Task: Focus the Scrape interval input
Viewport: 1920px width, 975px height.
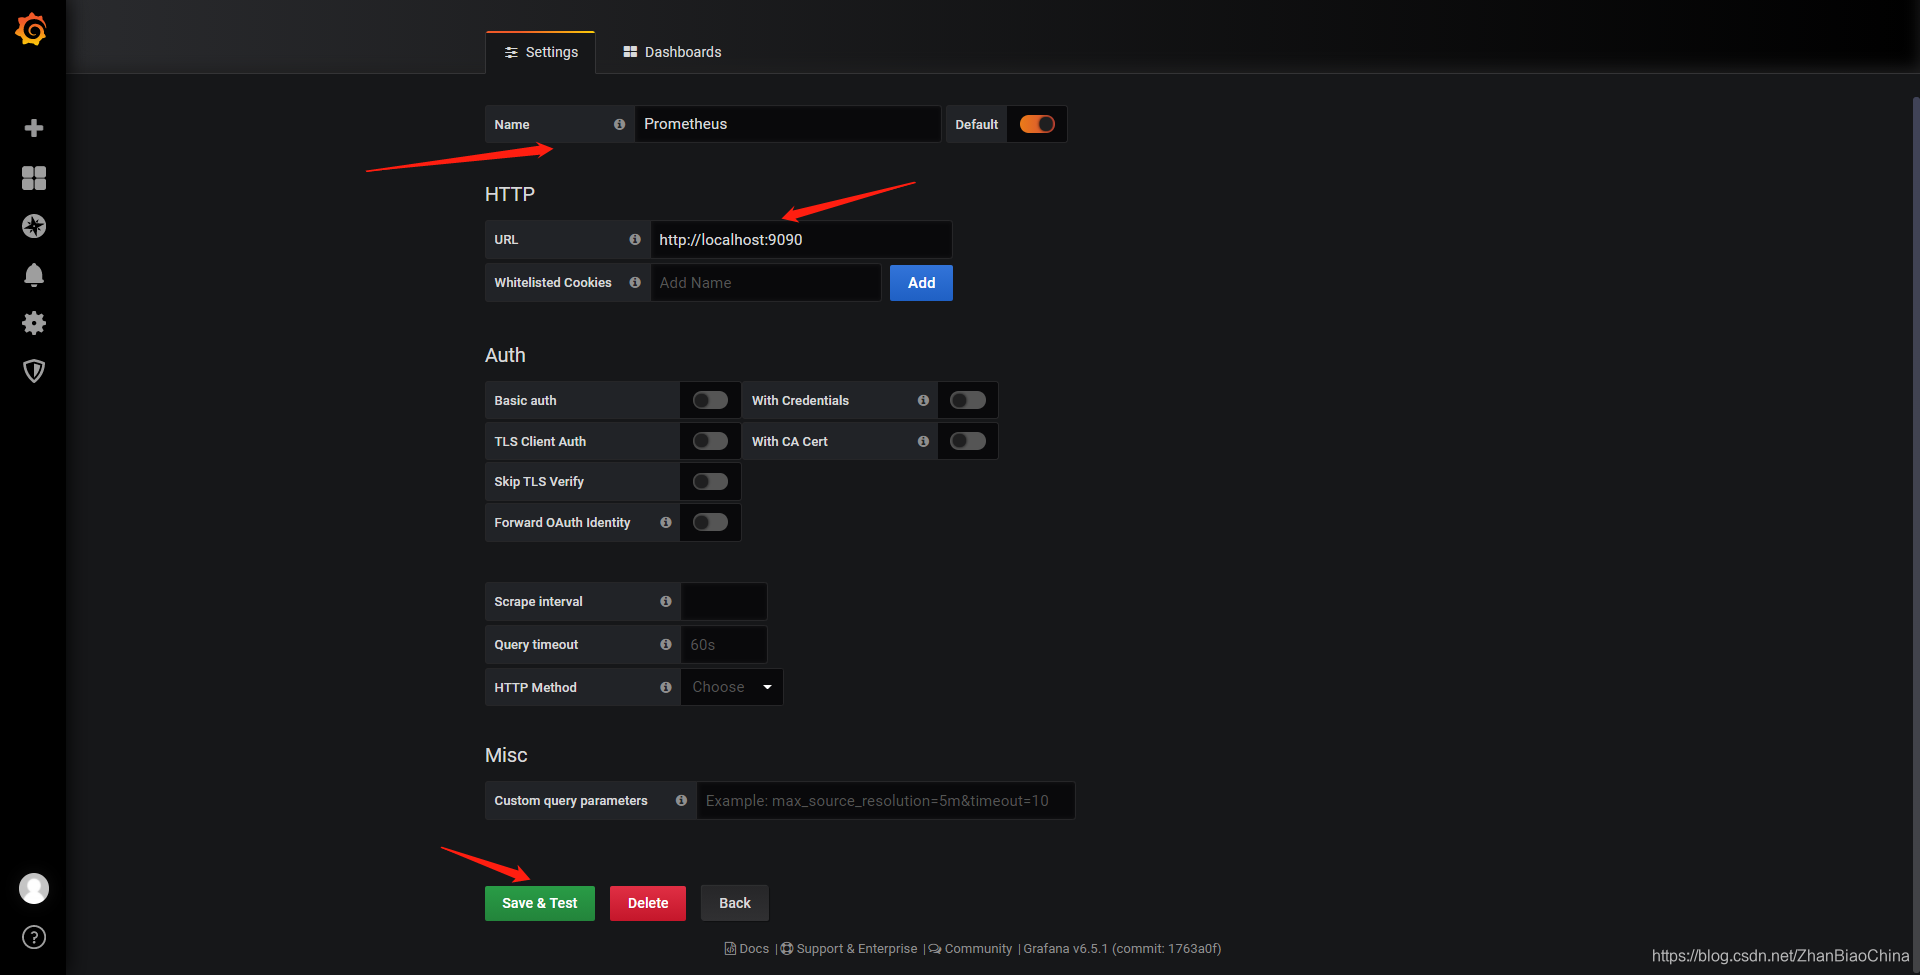Action: 724,601
